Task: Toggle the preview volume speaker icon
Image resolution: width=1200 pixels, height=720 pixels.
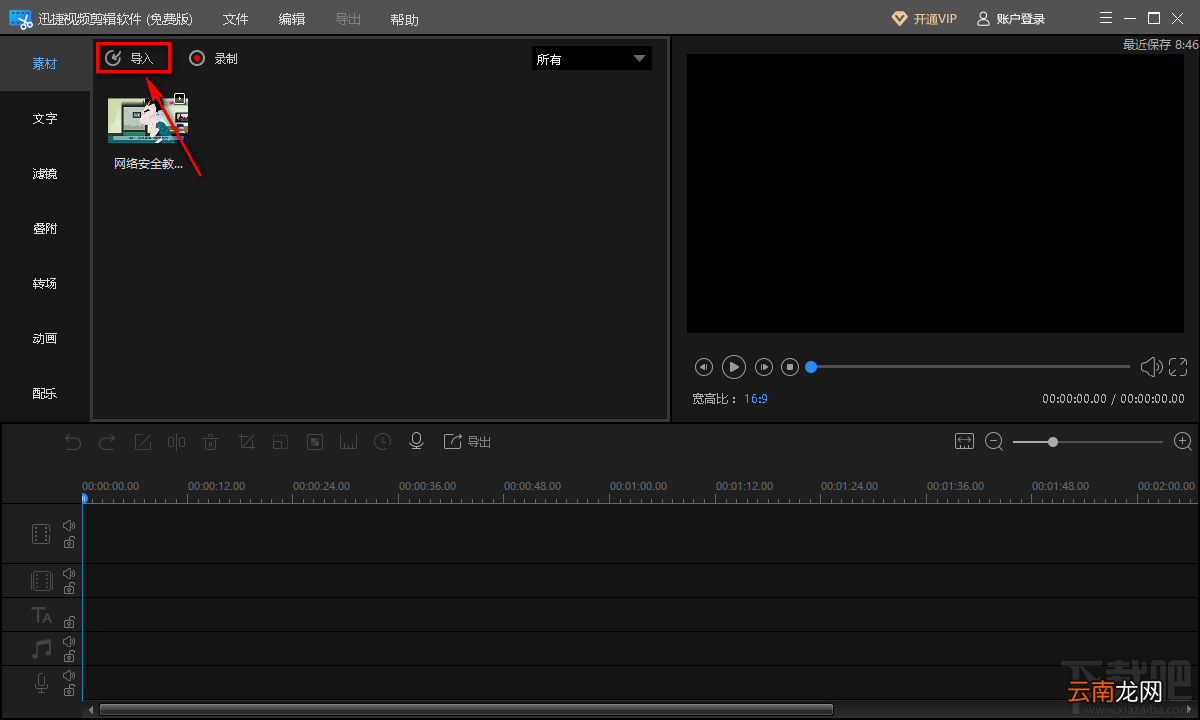Action: [1151, 367]
